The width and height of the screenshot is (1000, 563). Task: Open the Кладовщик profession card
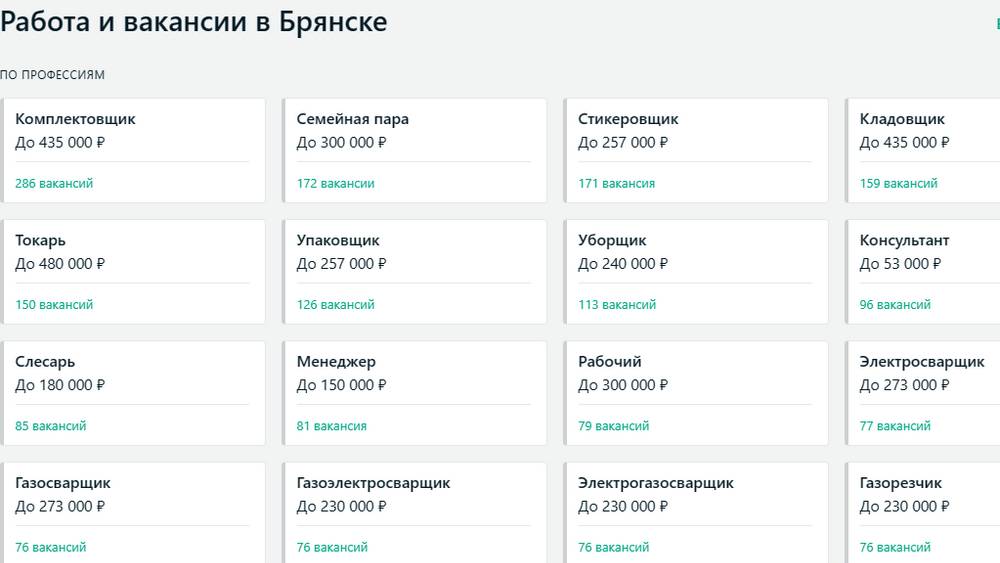coord(923,150)
